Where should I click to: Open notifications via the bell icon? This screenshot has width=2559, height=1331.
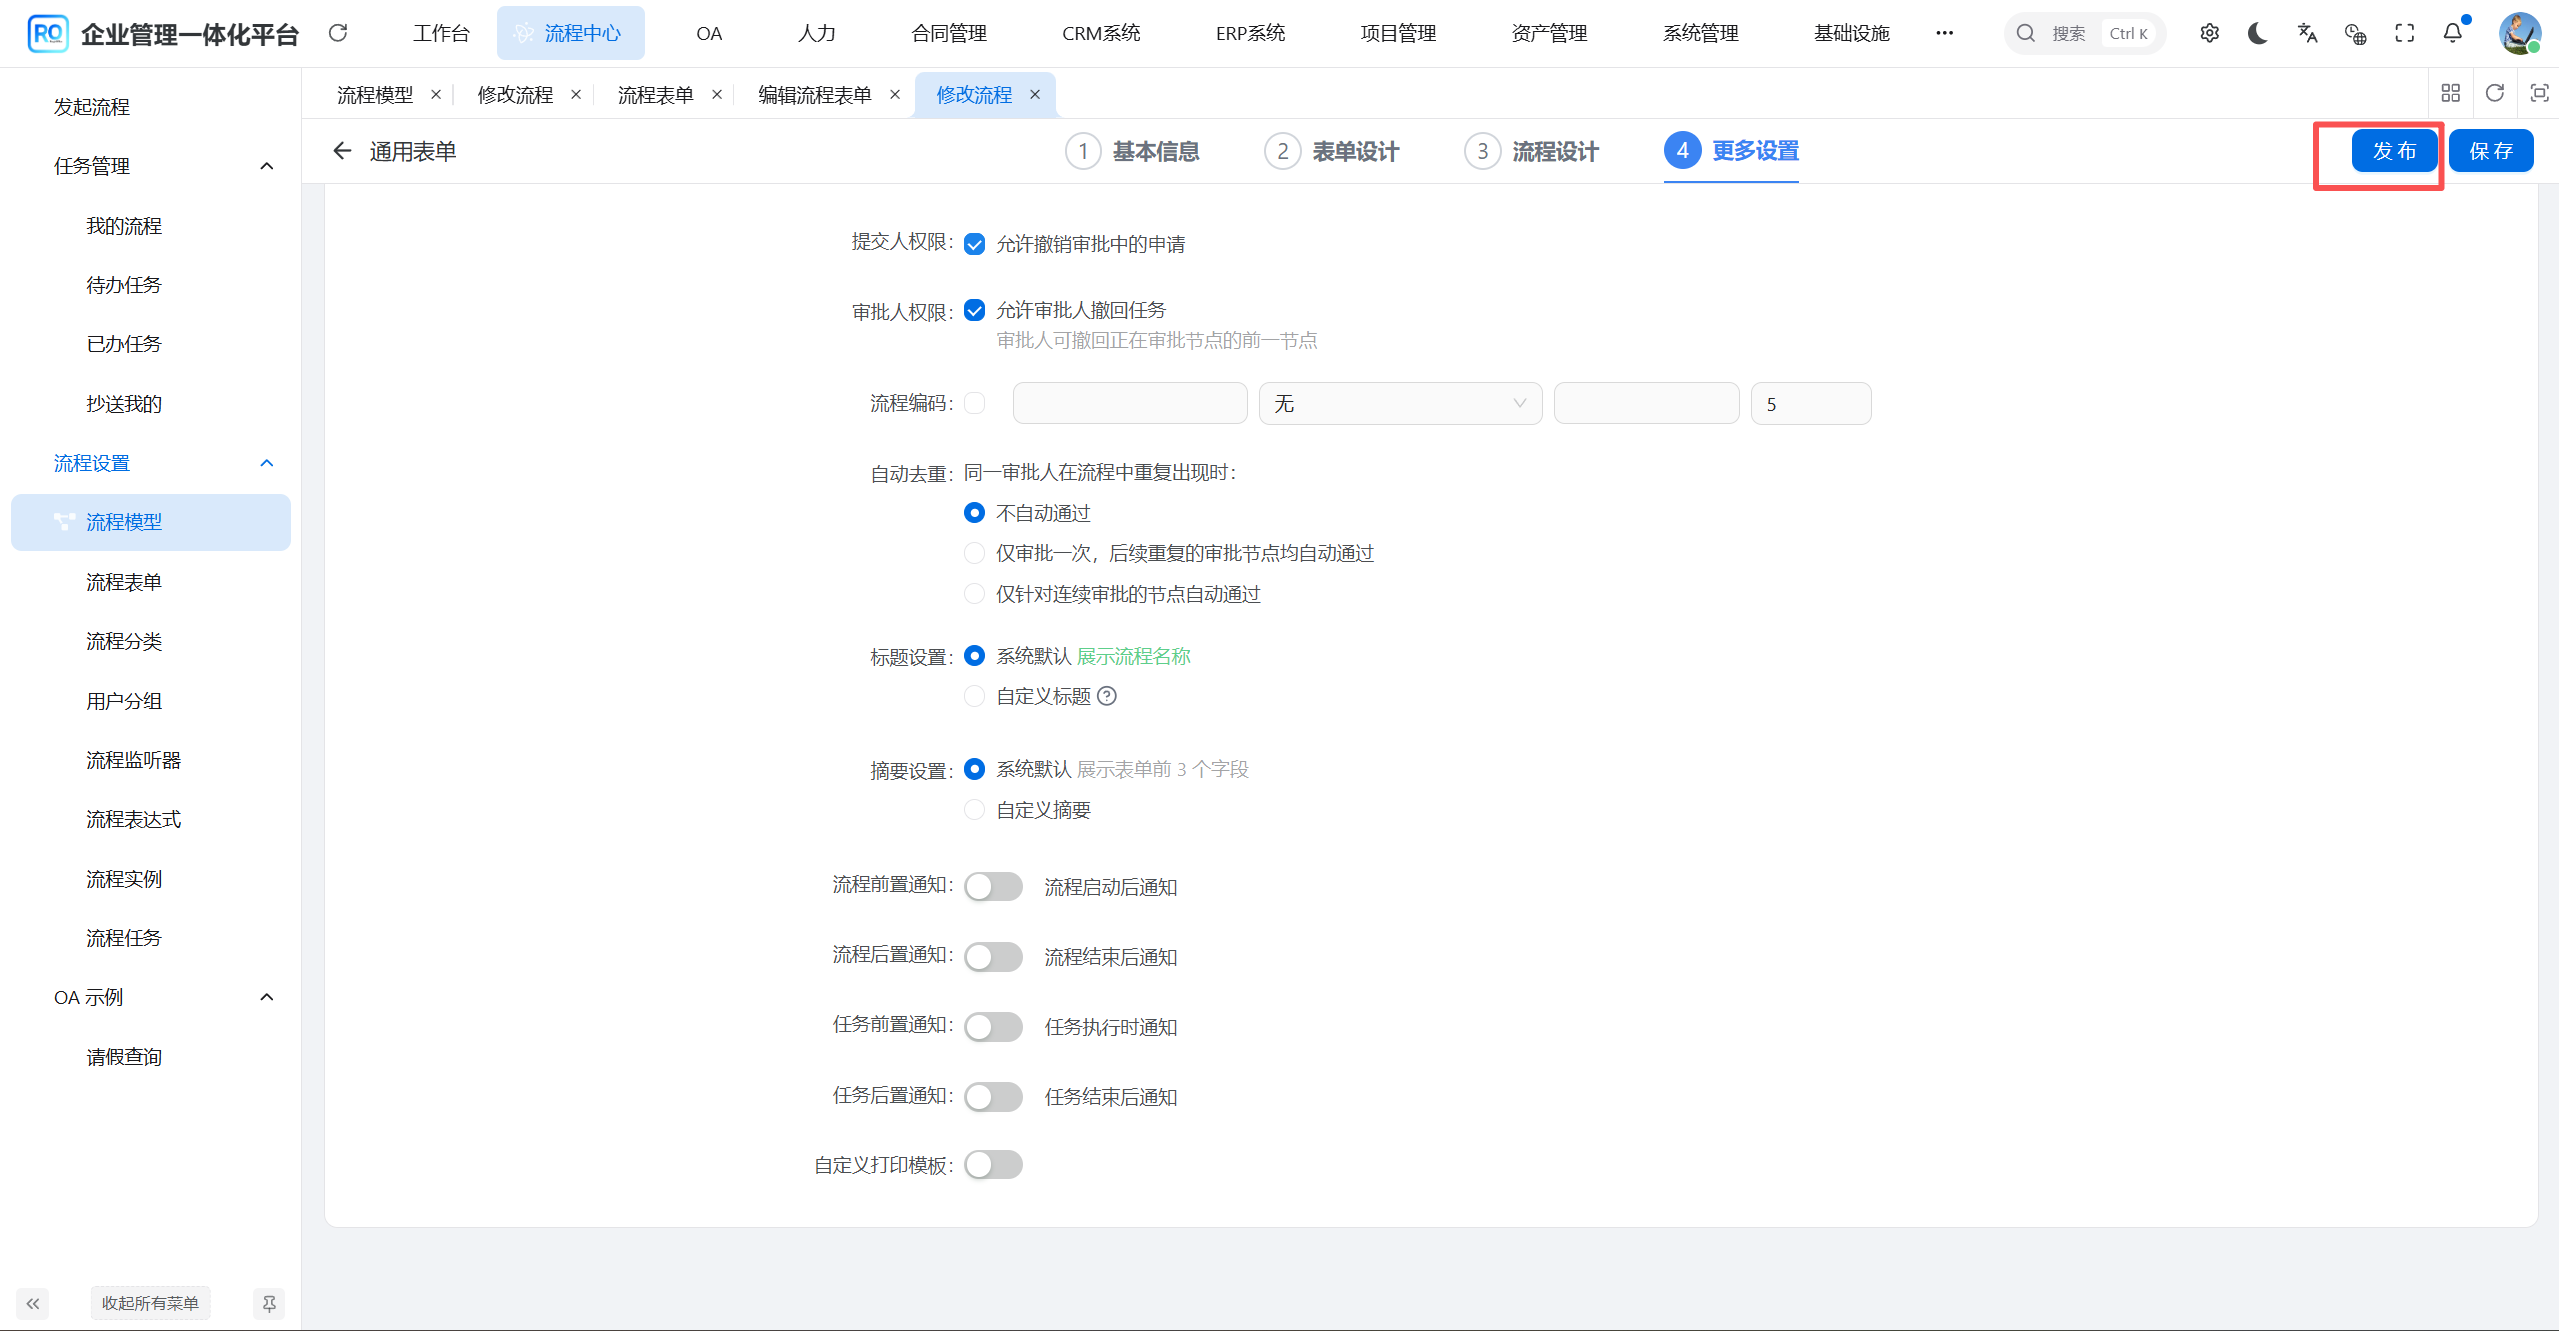tap(2452, 33)
